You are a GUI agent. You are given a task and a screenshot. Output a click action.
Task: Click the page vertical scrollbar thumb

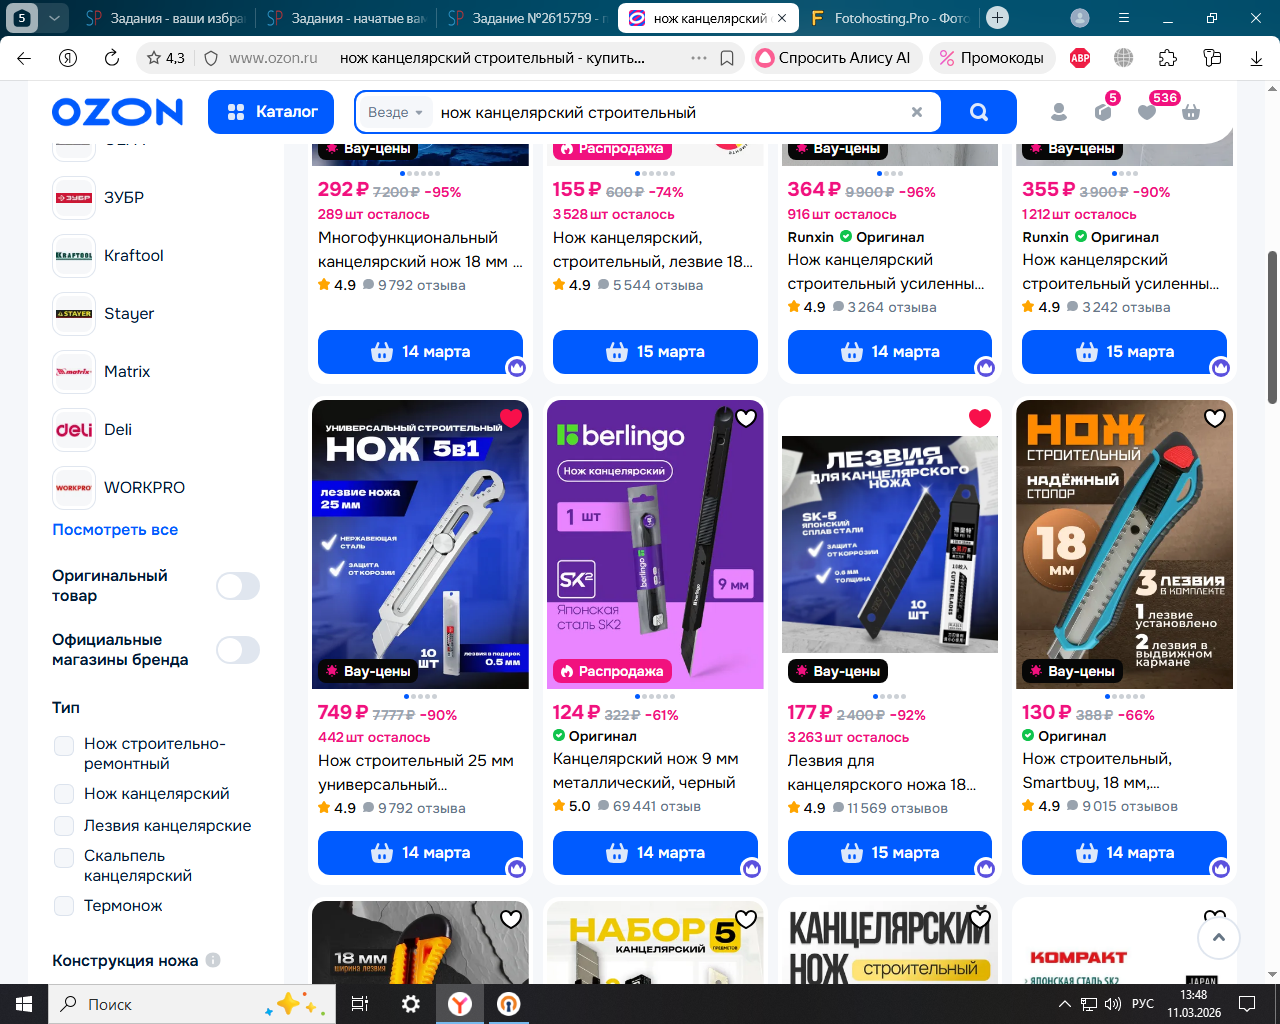[1272, 328]
